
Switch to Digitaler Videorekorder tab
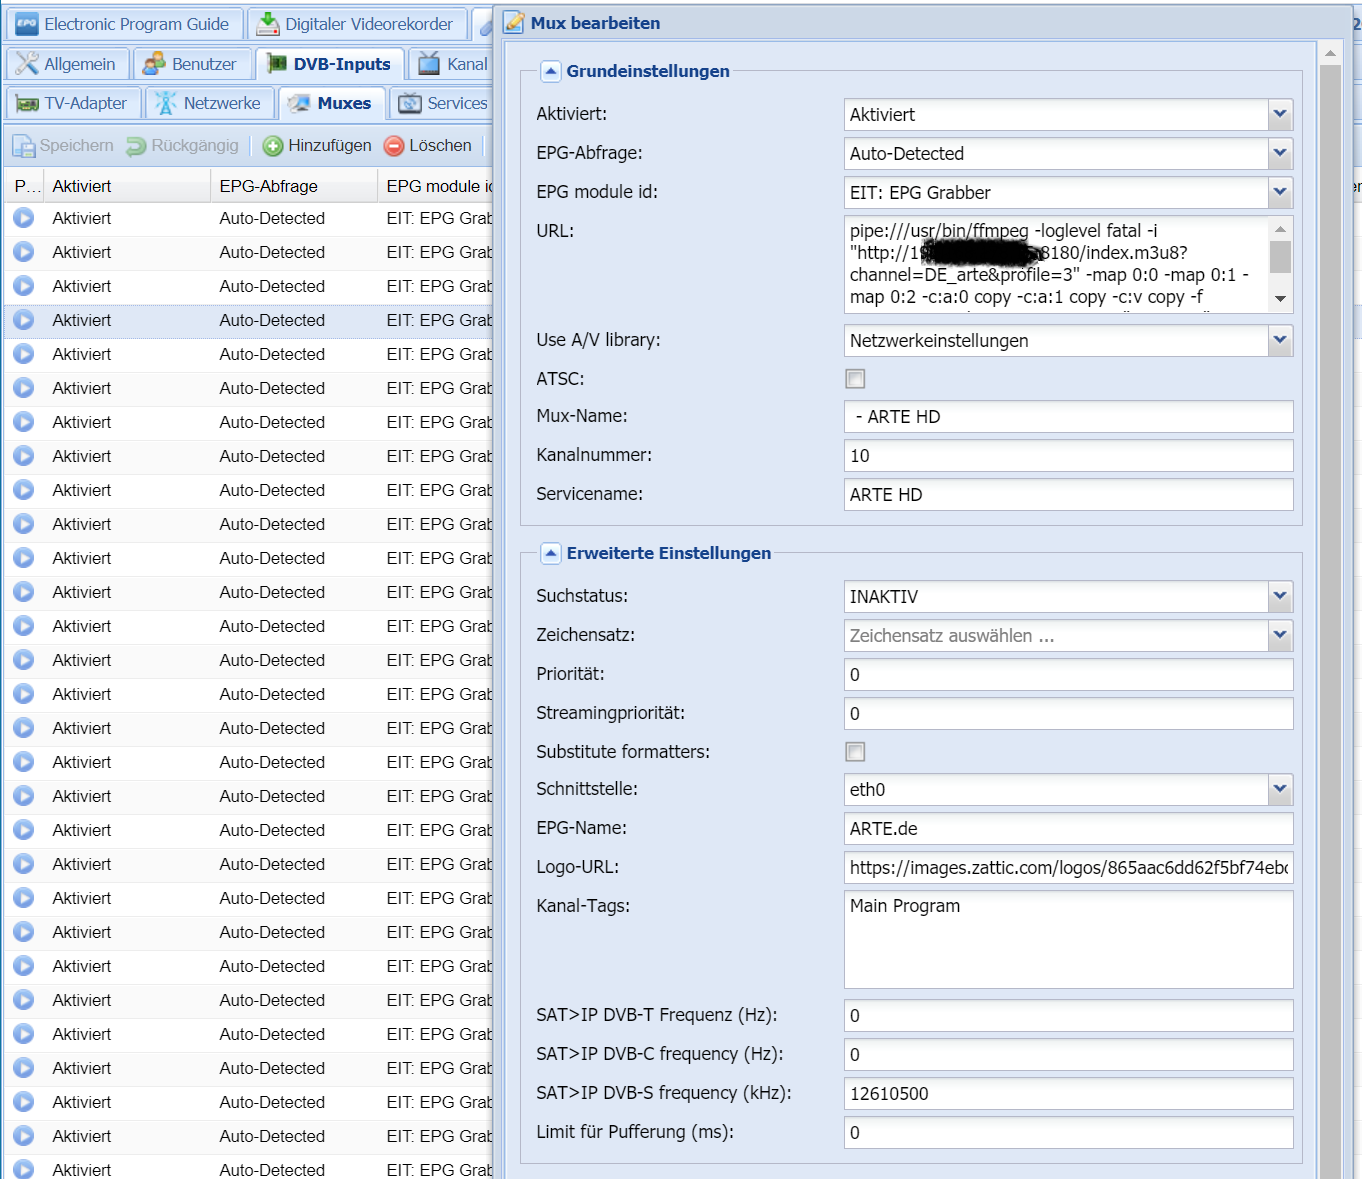click(x=356, y=24)
